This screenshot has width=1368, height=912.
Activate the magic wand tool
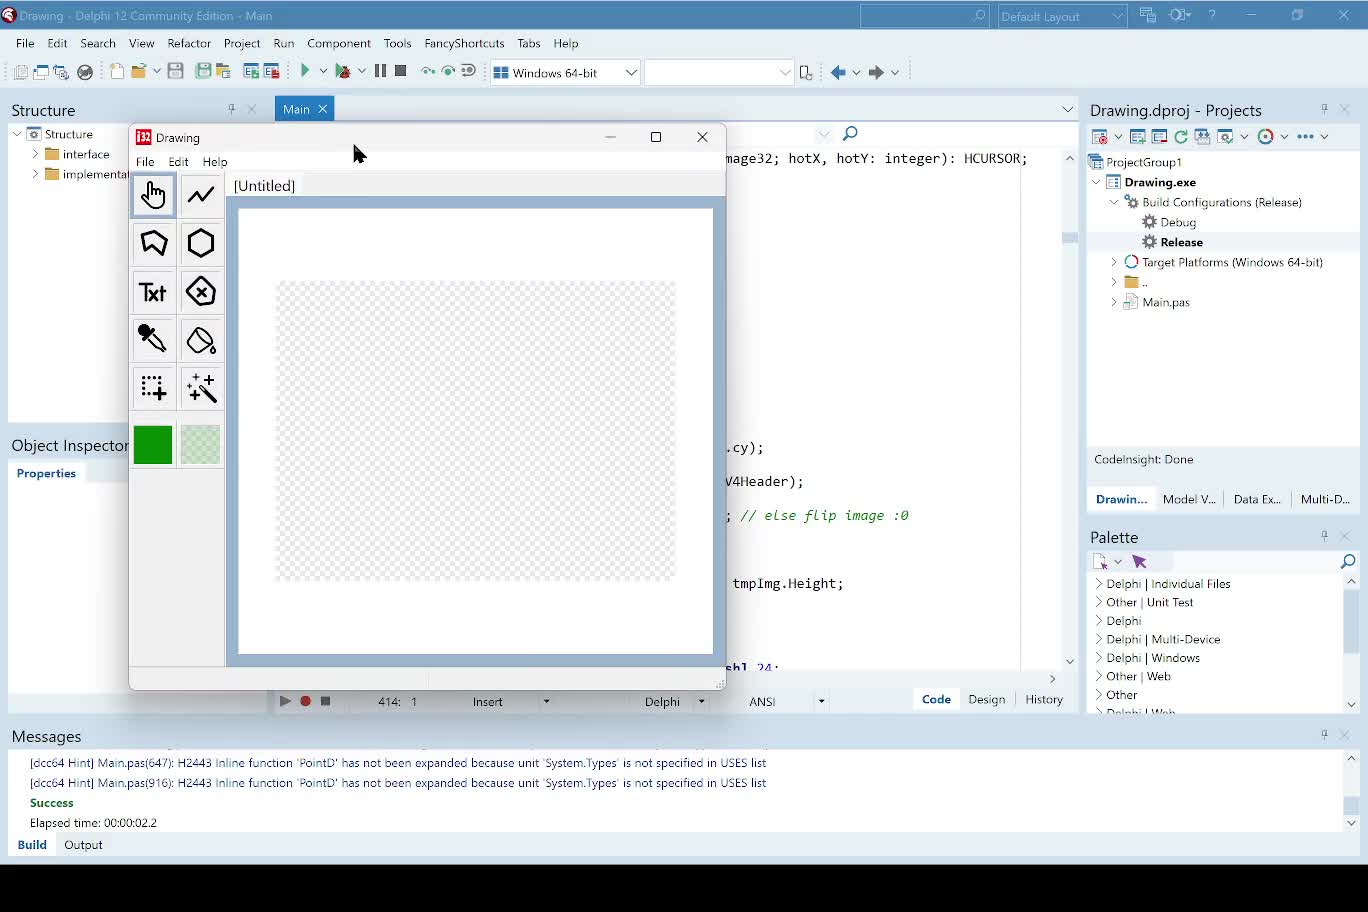[x=201, y=388]
